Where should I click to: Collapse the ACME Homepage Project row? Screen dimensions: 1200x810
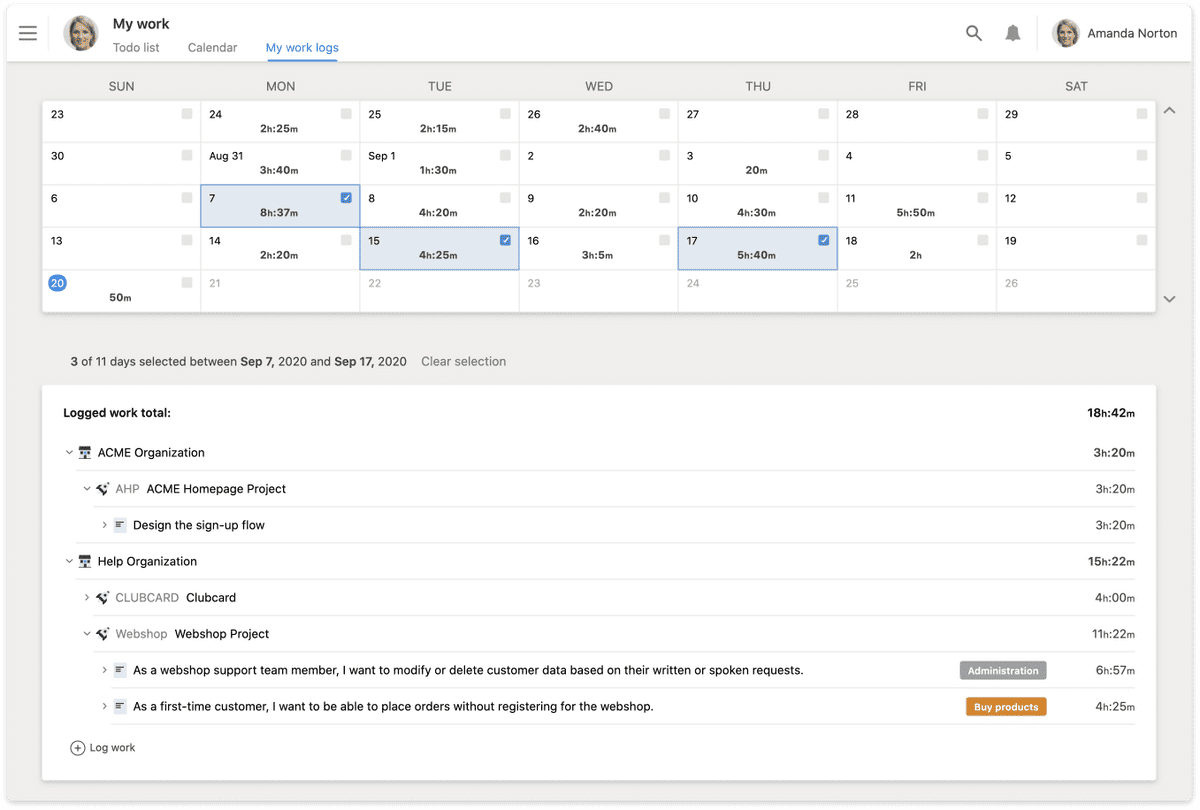[87, 489]
